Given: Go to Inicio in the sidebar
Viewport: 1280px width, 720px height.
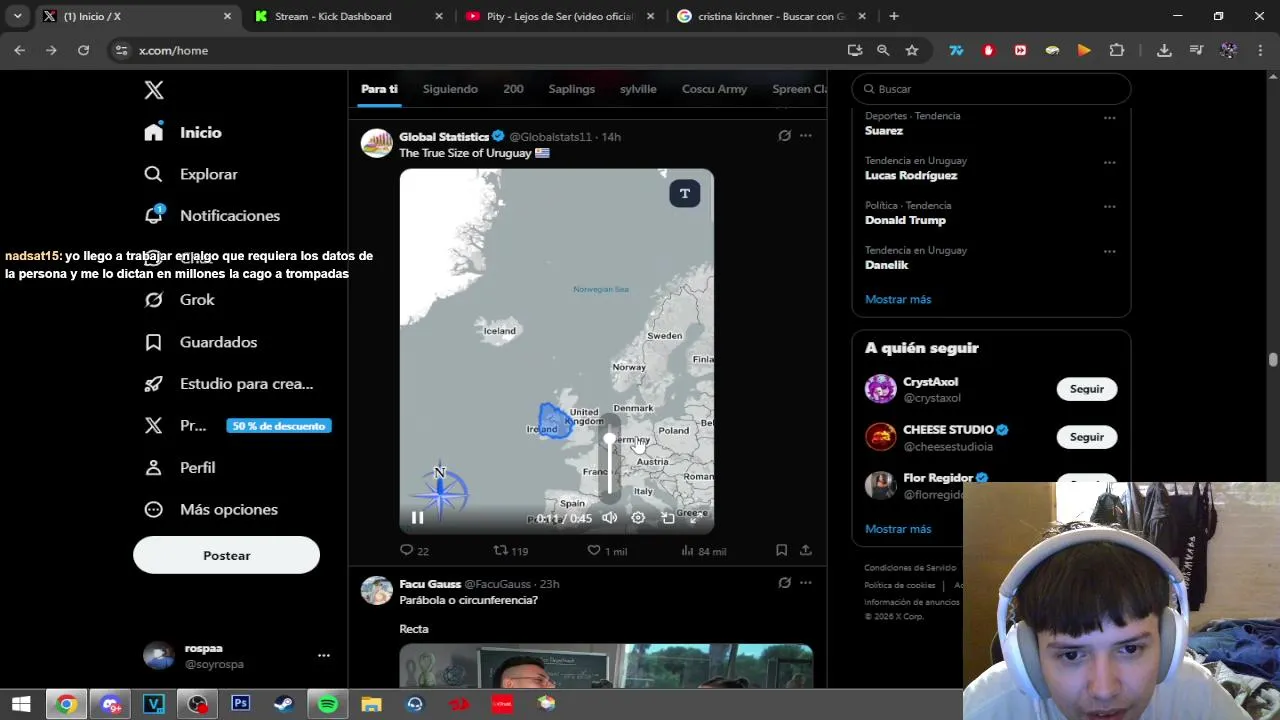Looking at the screenshot, I should [x=183, y=132].
